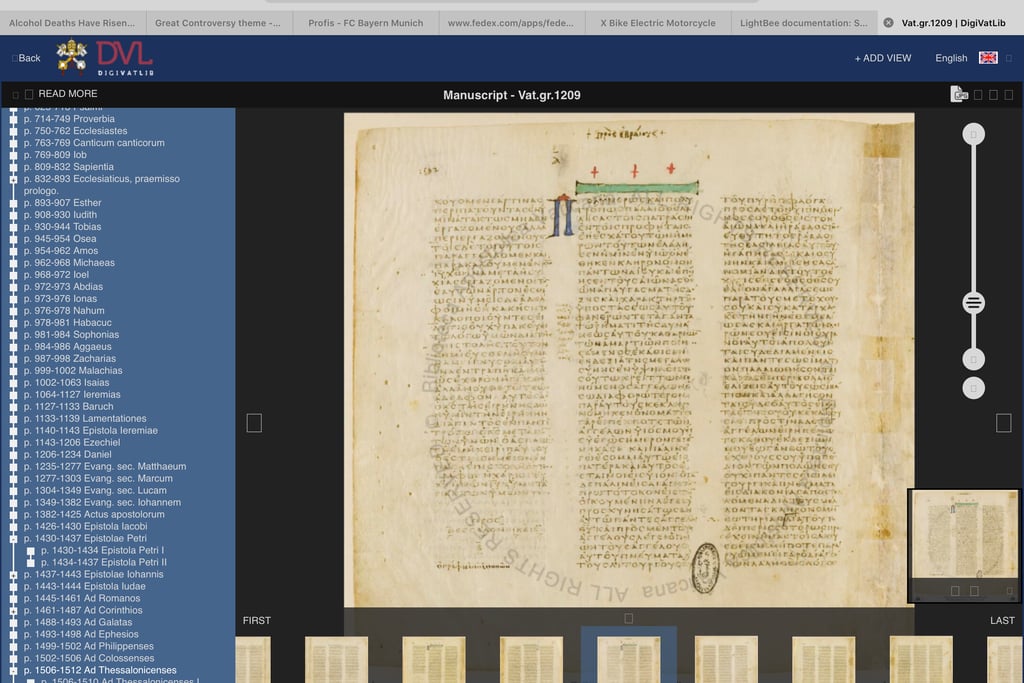Screen dimensions: 1024x683
Task: Select the highlighted current page thumbnail in filmstrip
Action: click(x=628, y=659)
